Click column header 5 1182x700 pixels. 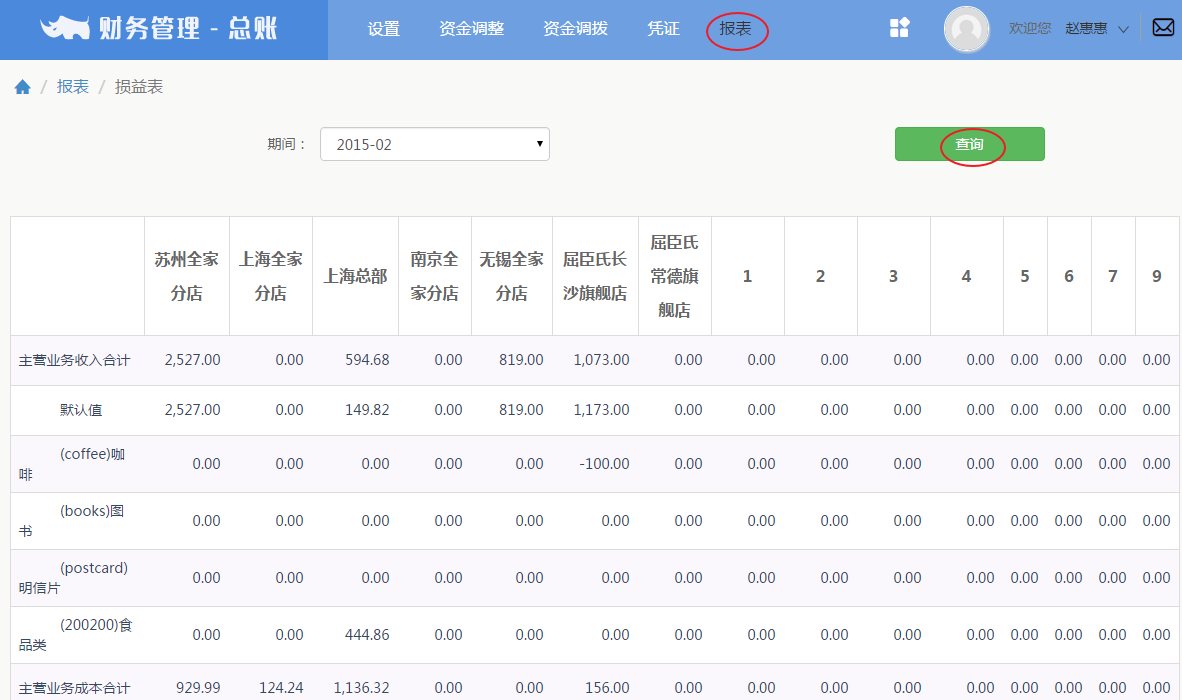pyautogui.click(x=1024, y=277)
